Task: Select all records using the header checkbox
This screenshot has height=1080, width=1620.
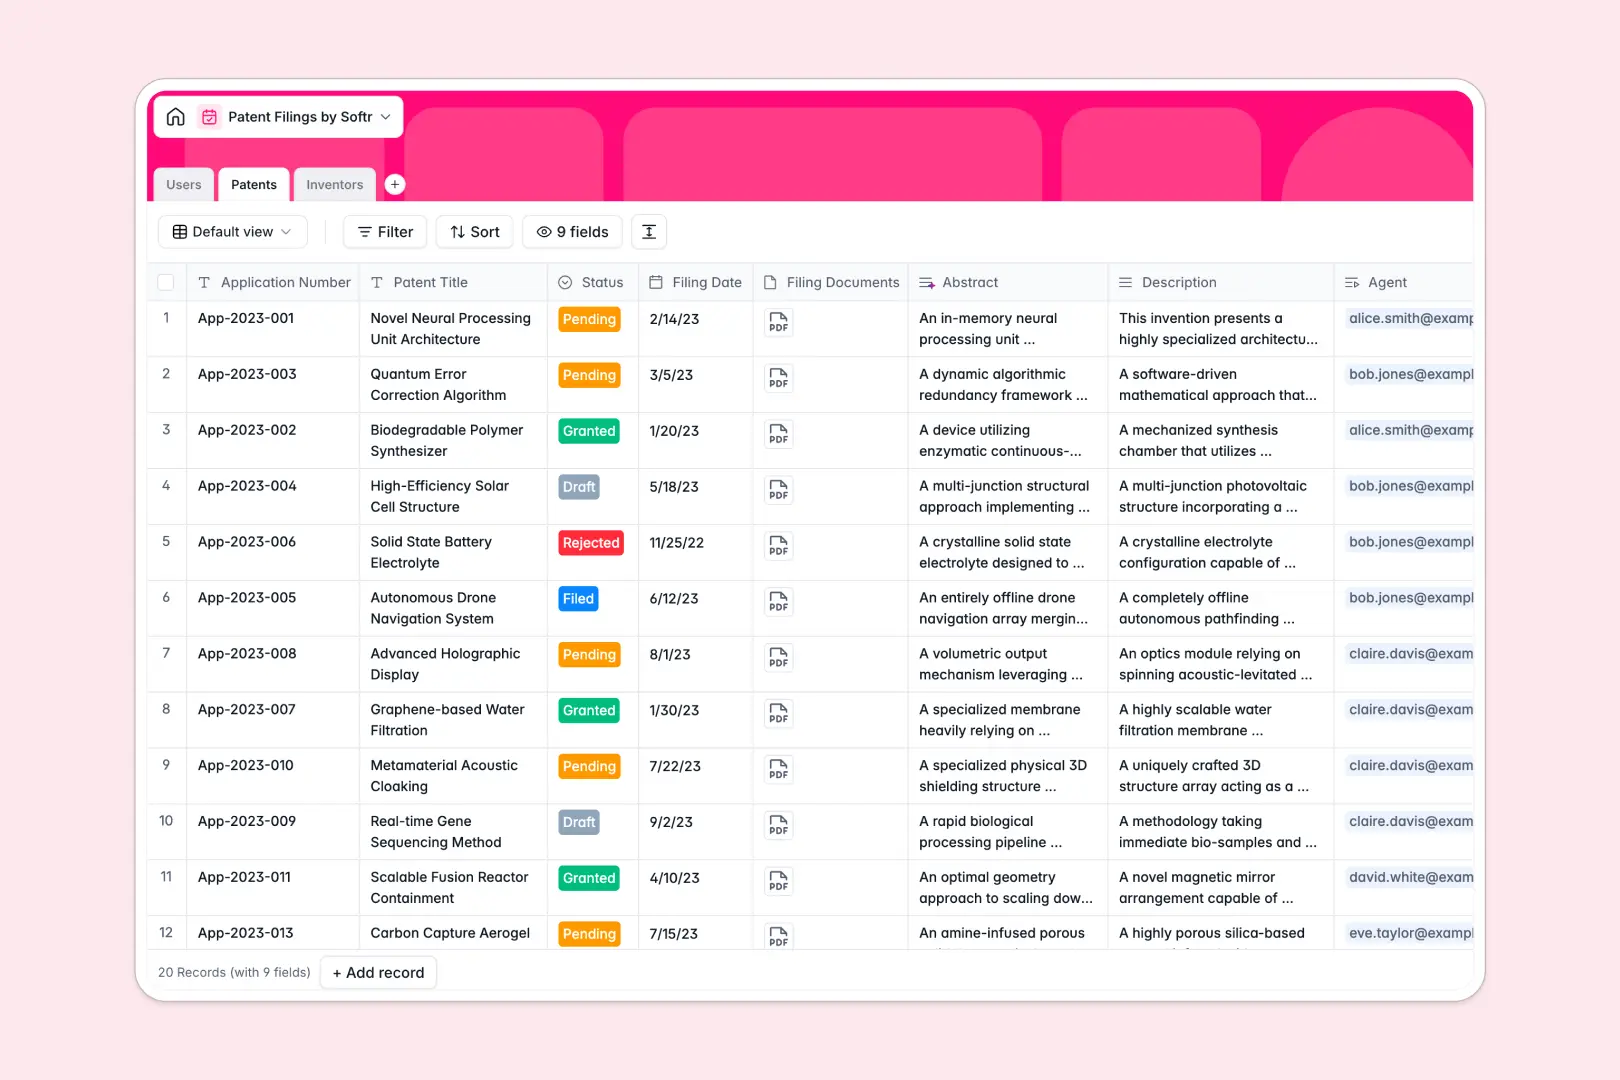Action: click(x=166, y=281)
